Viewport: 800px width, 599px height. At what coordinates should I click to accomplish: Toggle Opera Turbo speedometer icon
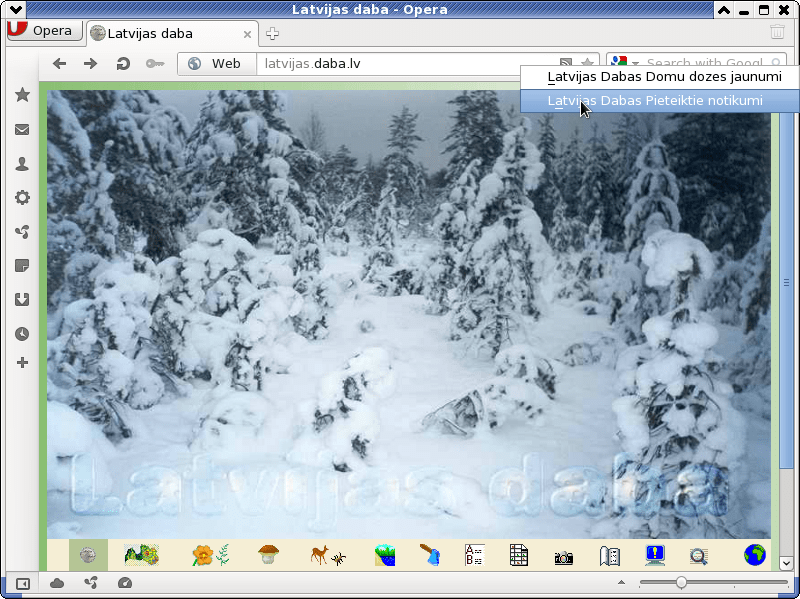click(124, 583)
